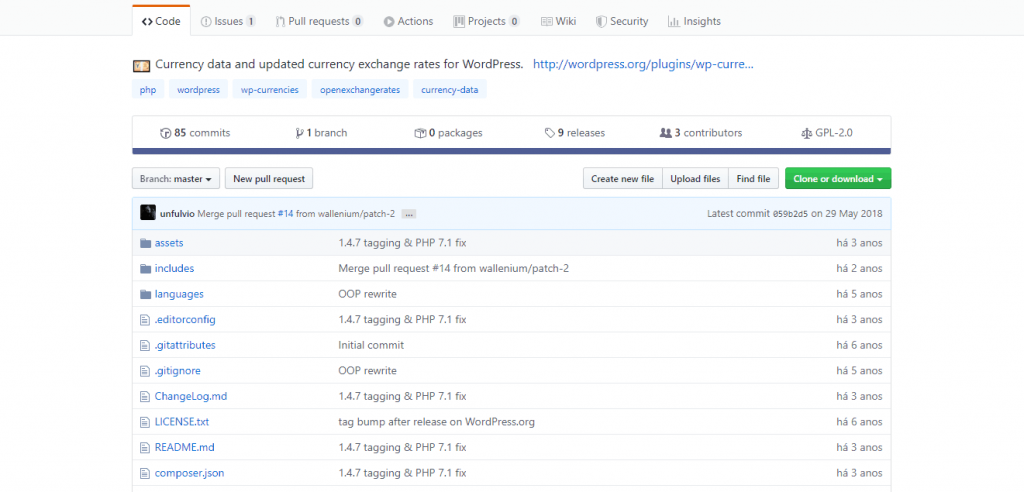Screen dimensions: 1024x492
Task: Click the Projects tab board icon
Action: pos(458,22)
